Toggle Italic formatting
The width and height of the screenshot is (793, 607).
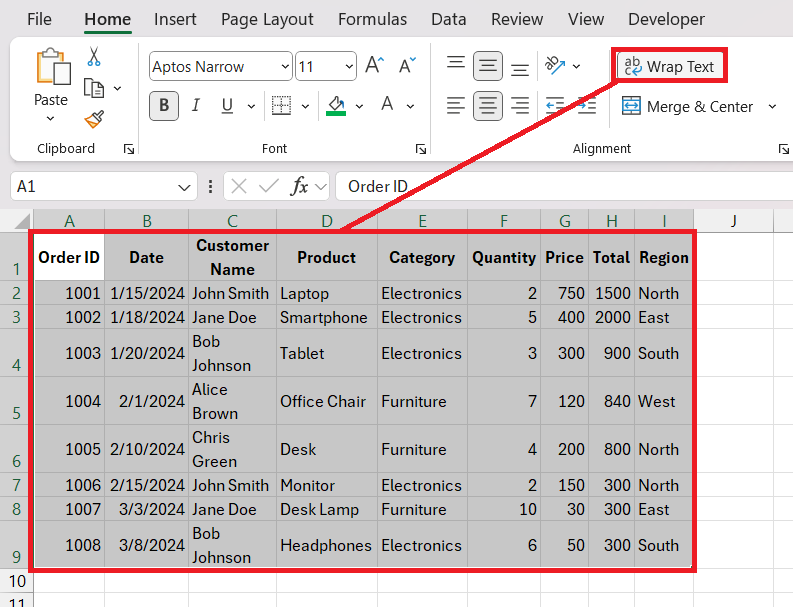(x=196, y=106)
